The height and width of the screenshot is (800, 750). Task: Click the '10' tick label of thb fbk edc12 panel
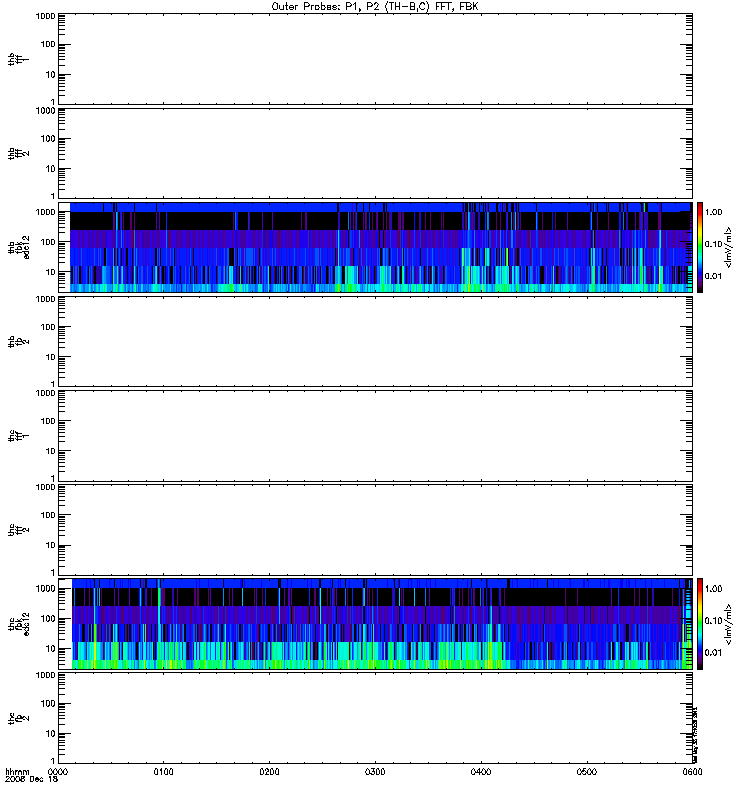coord(51,272)
